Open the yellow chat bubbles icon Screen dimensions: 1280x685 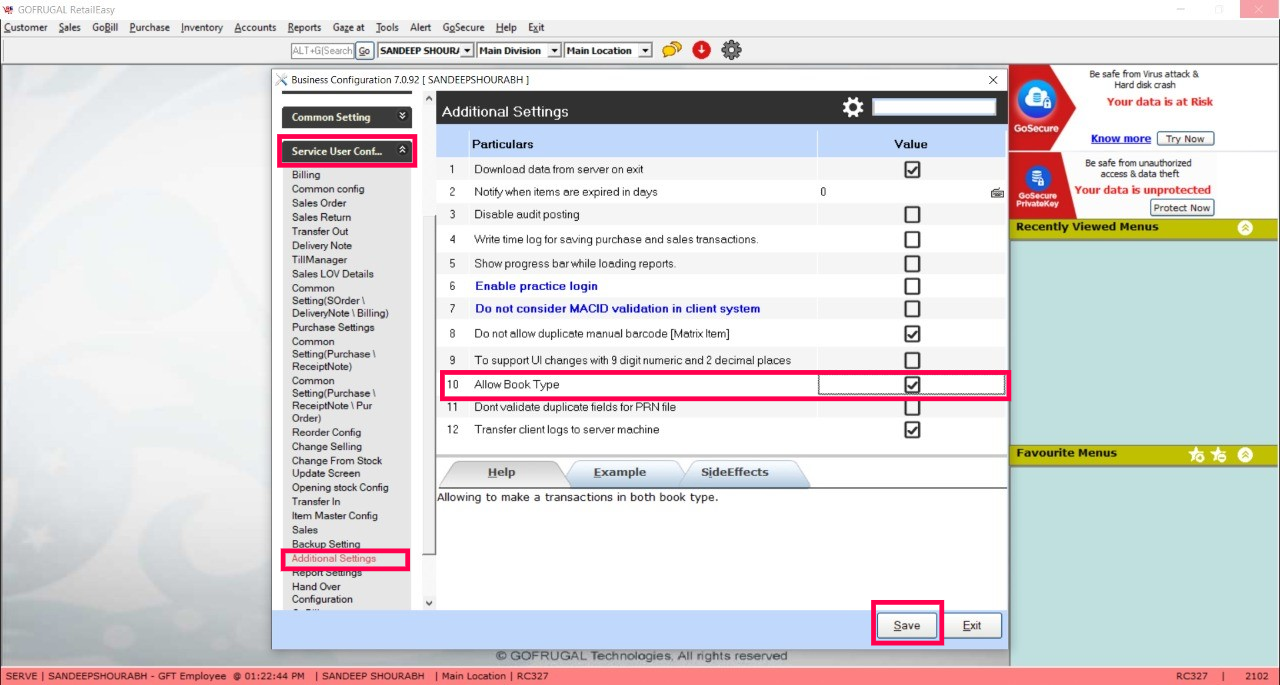tap(671, 50)
